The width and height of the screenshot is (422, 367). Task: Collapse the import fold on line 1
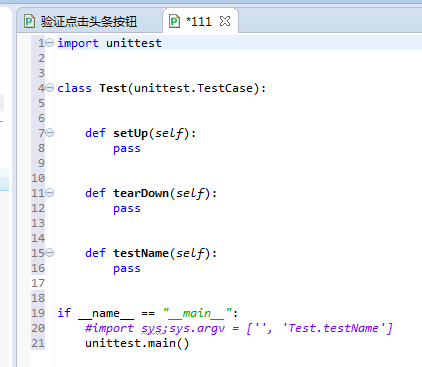[x=50, y=43]
